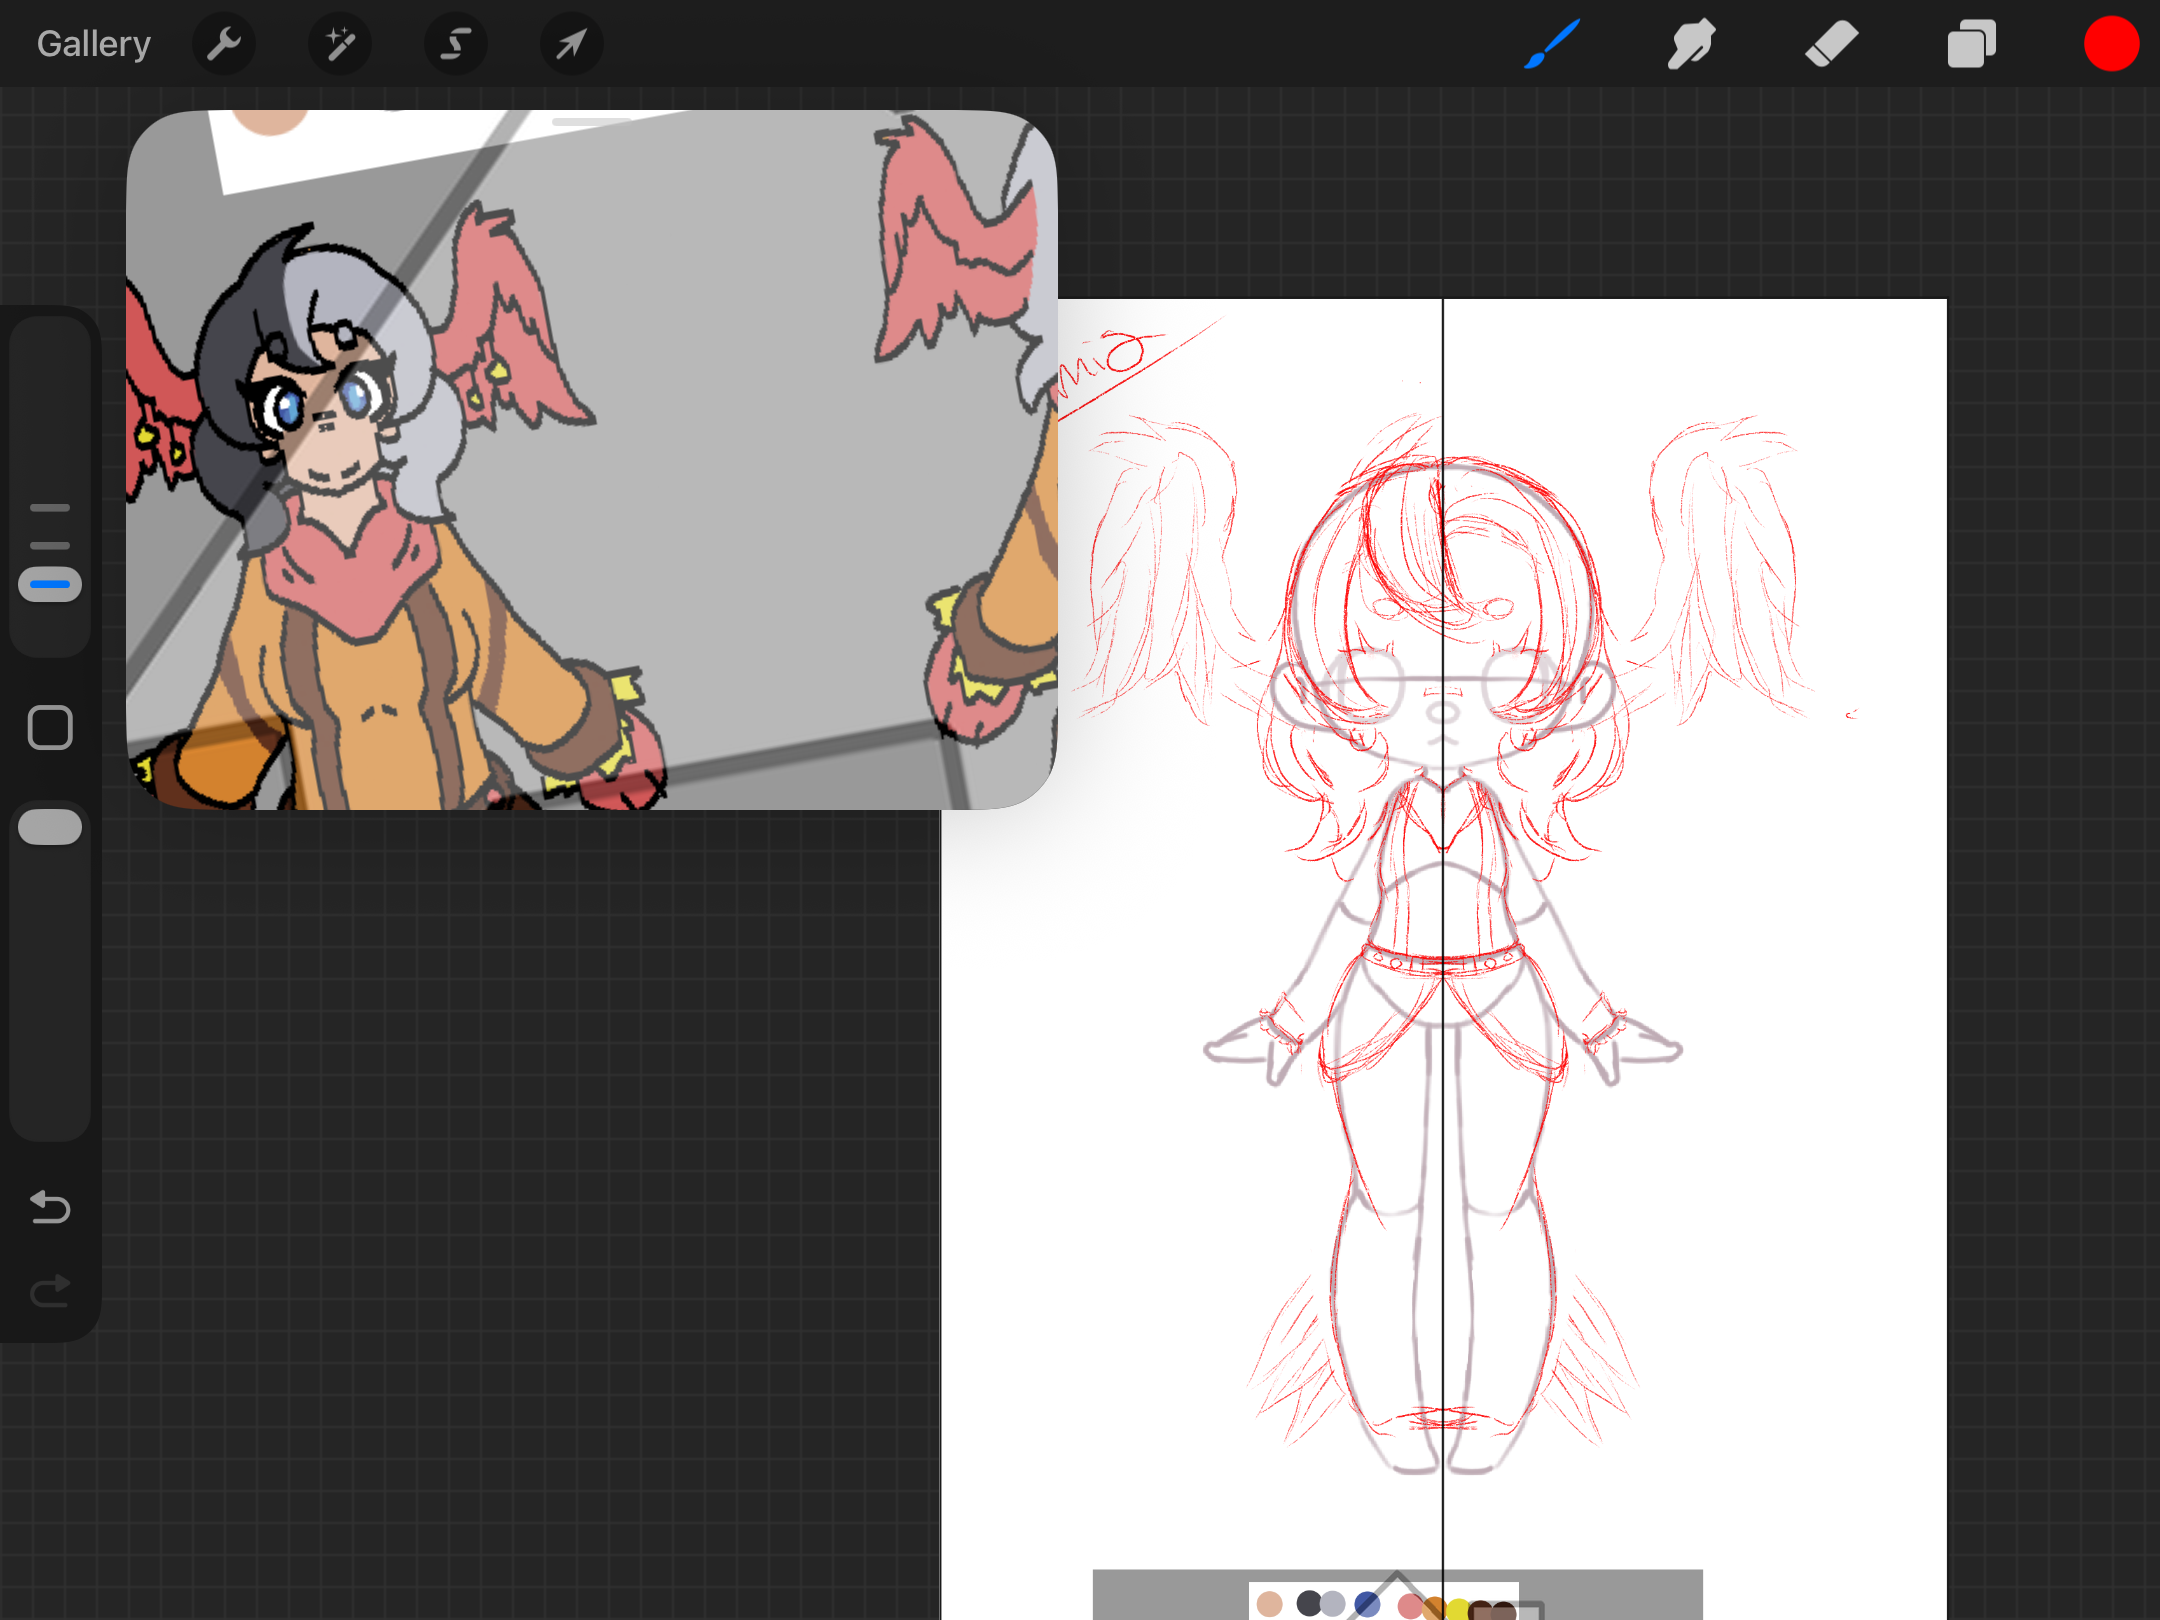2160x1620 pixels.
Task: Click the brush size slider handle
Action: pyautogui.click(x=50, y=583)
